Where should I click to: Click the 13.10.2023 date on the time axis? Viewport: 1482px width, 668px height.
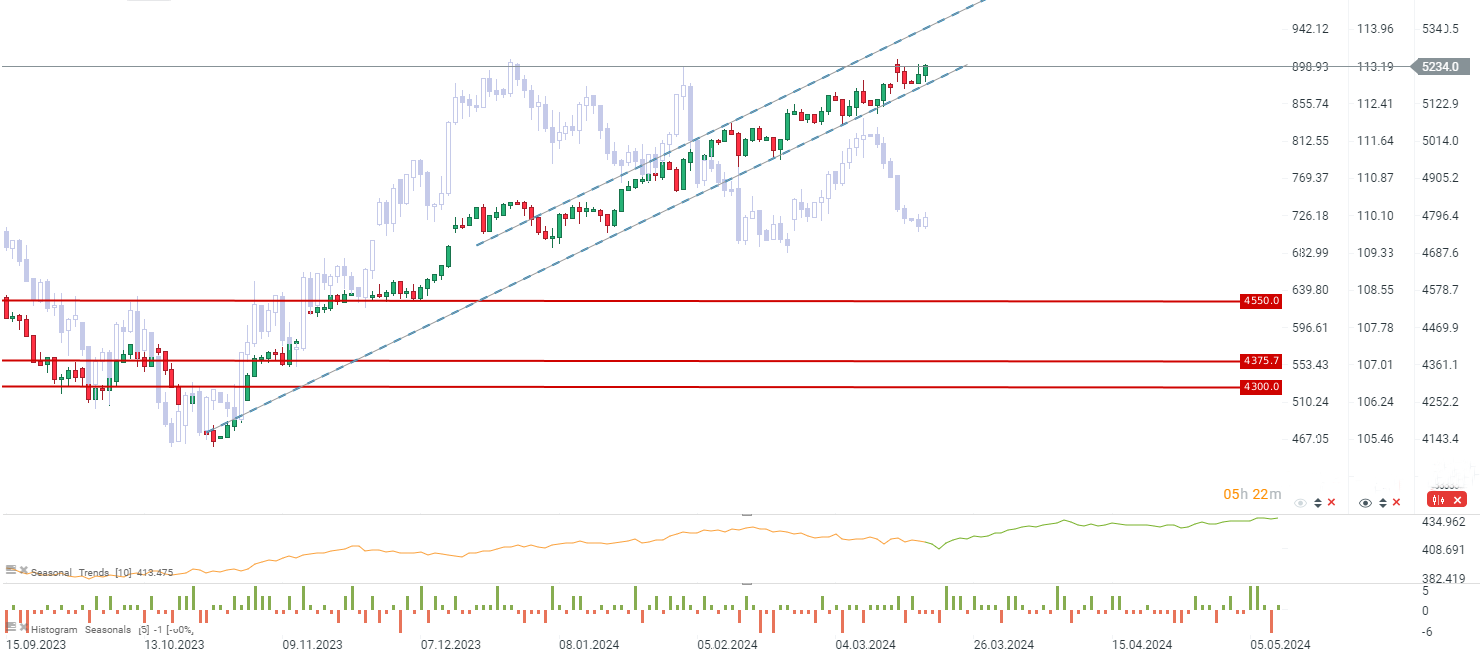(x=174, y=645)
